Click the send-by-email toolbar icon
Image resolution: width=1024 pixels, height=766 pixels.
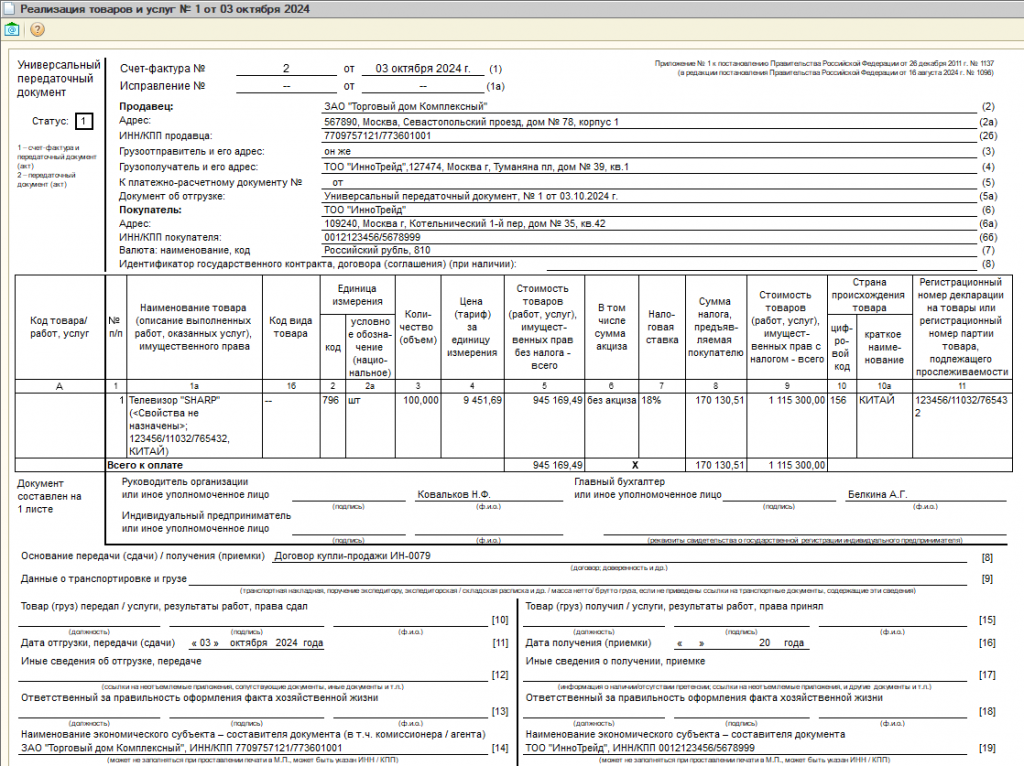12,29
